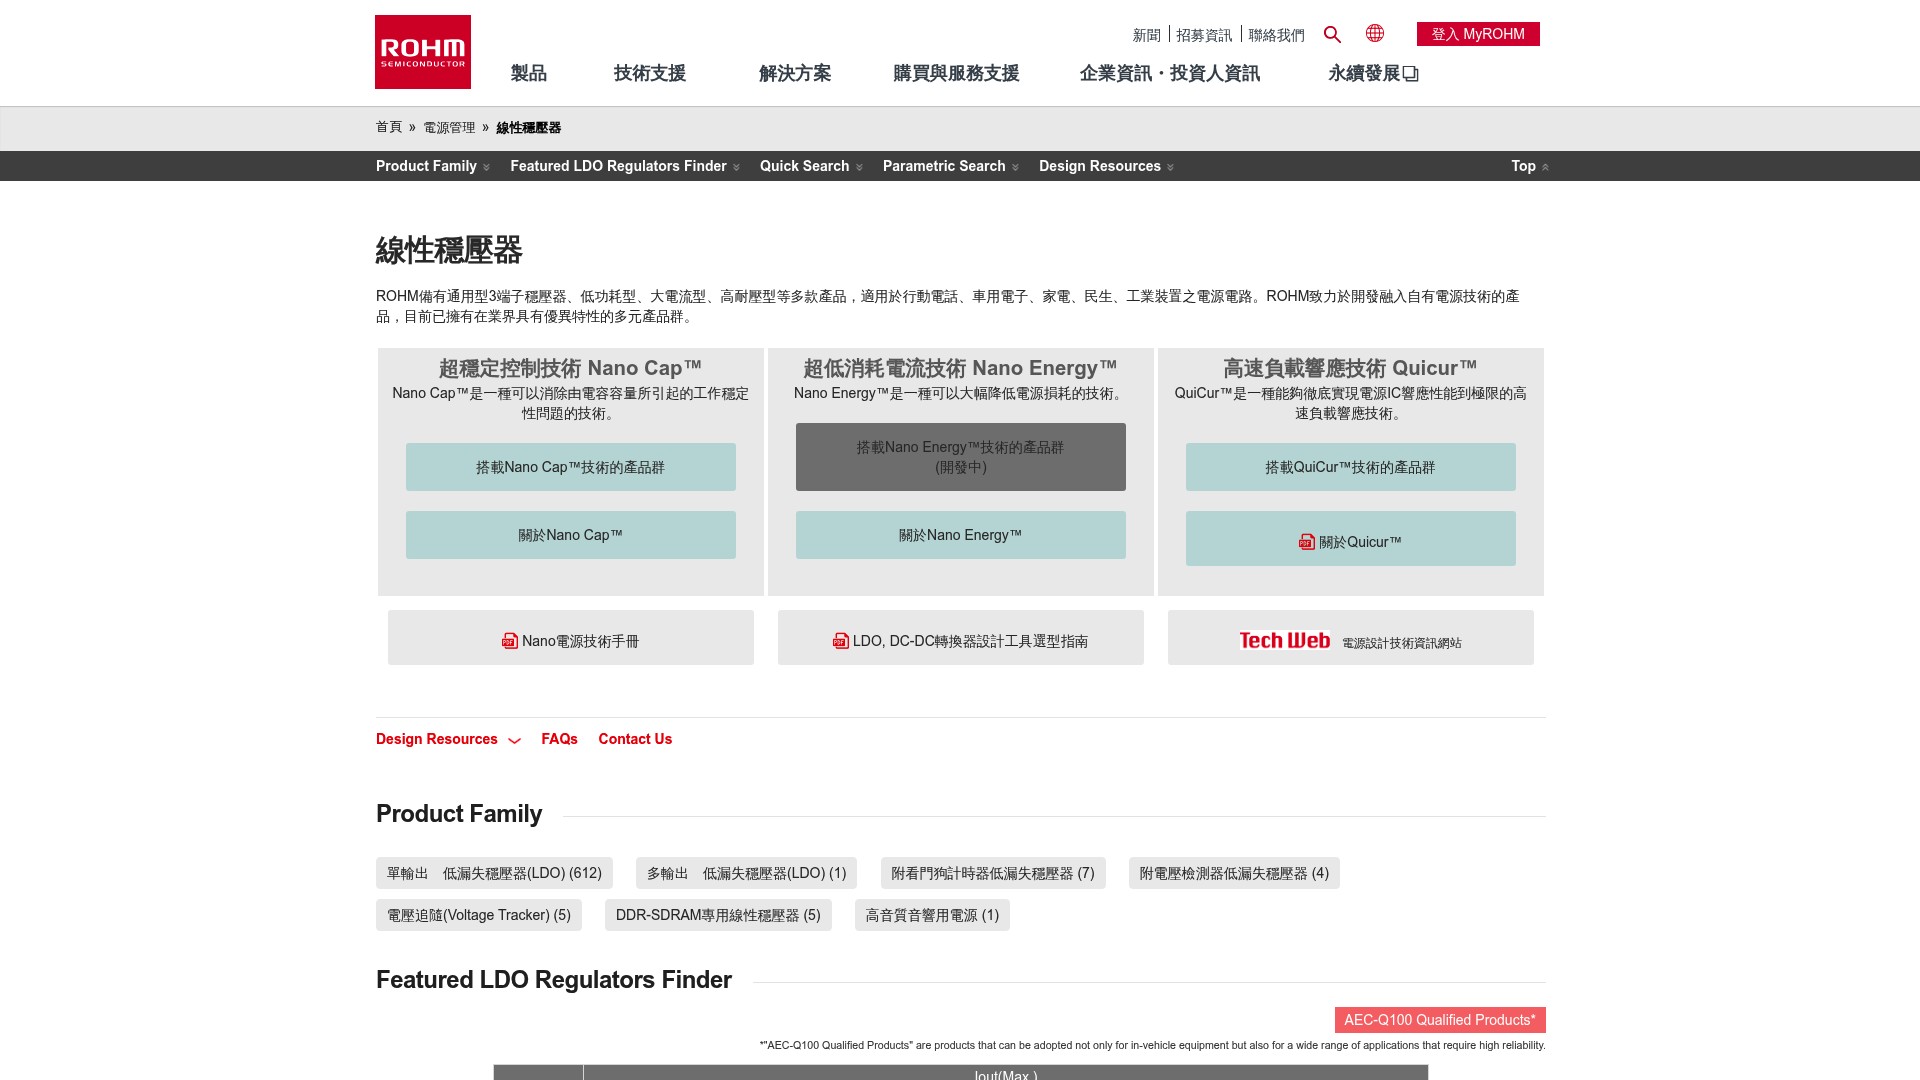Open the 企業資訊・投資人資訊 menu
Viewport: 1920px width, 1080px height.
coord(1169,73)
